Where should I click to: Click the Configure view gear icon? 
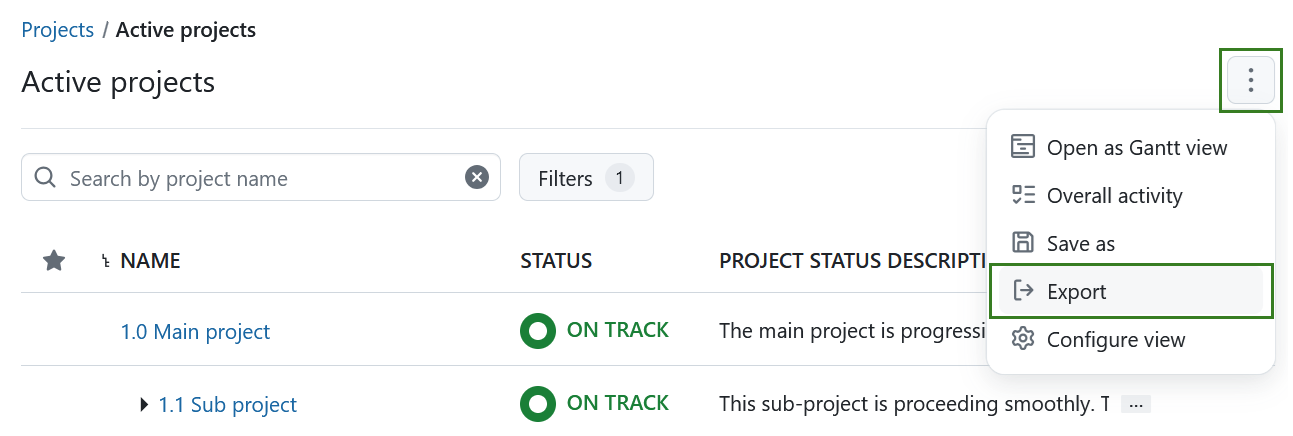tap(1022, 339)
